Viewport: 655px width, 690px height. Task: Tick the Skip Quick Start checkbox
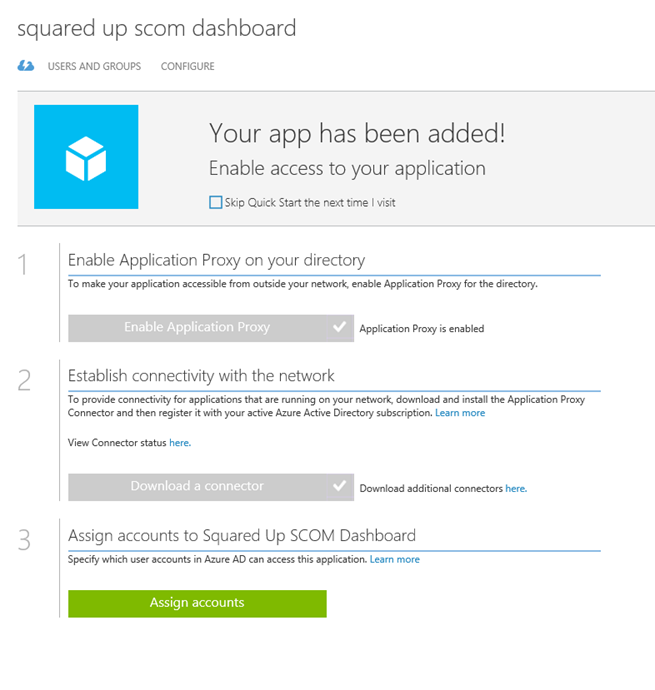pyautogui.click(x=215, y=202)
